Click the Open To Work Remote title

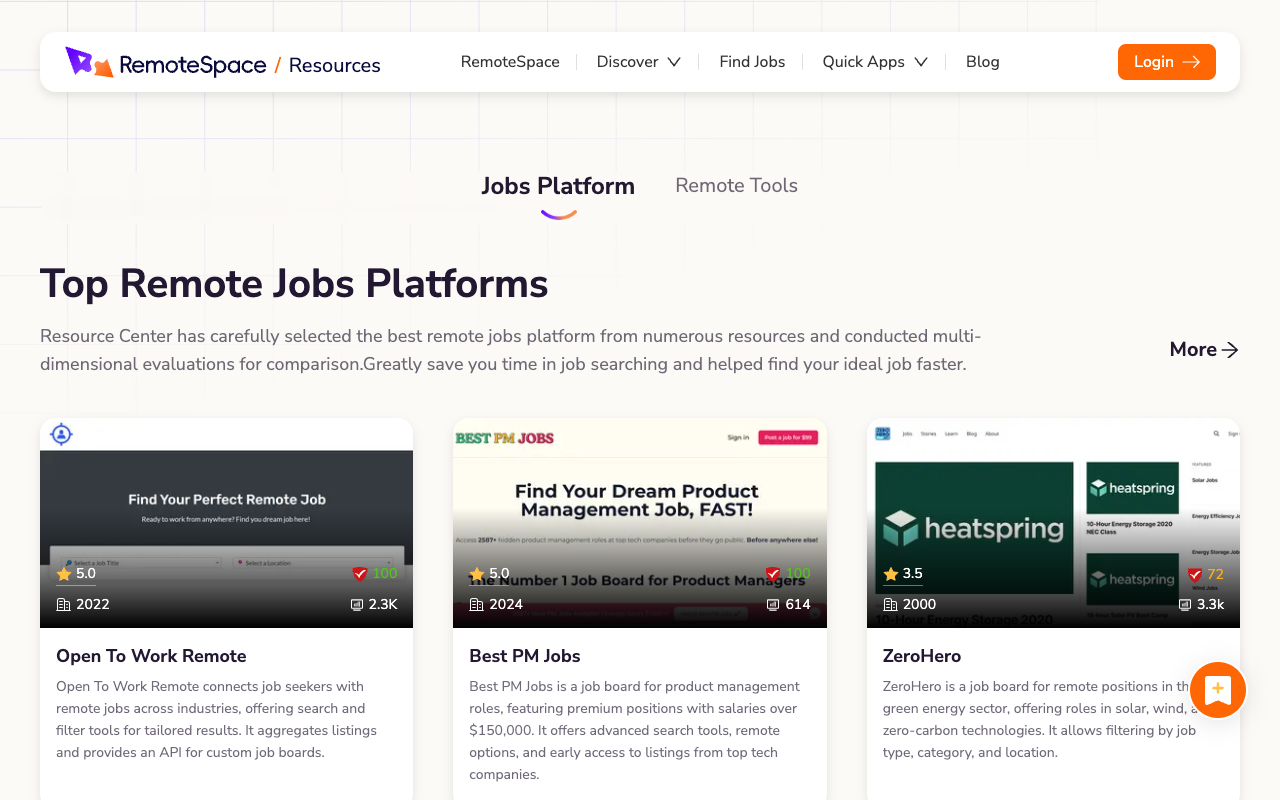(151, 656)
